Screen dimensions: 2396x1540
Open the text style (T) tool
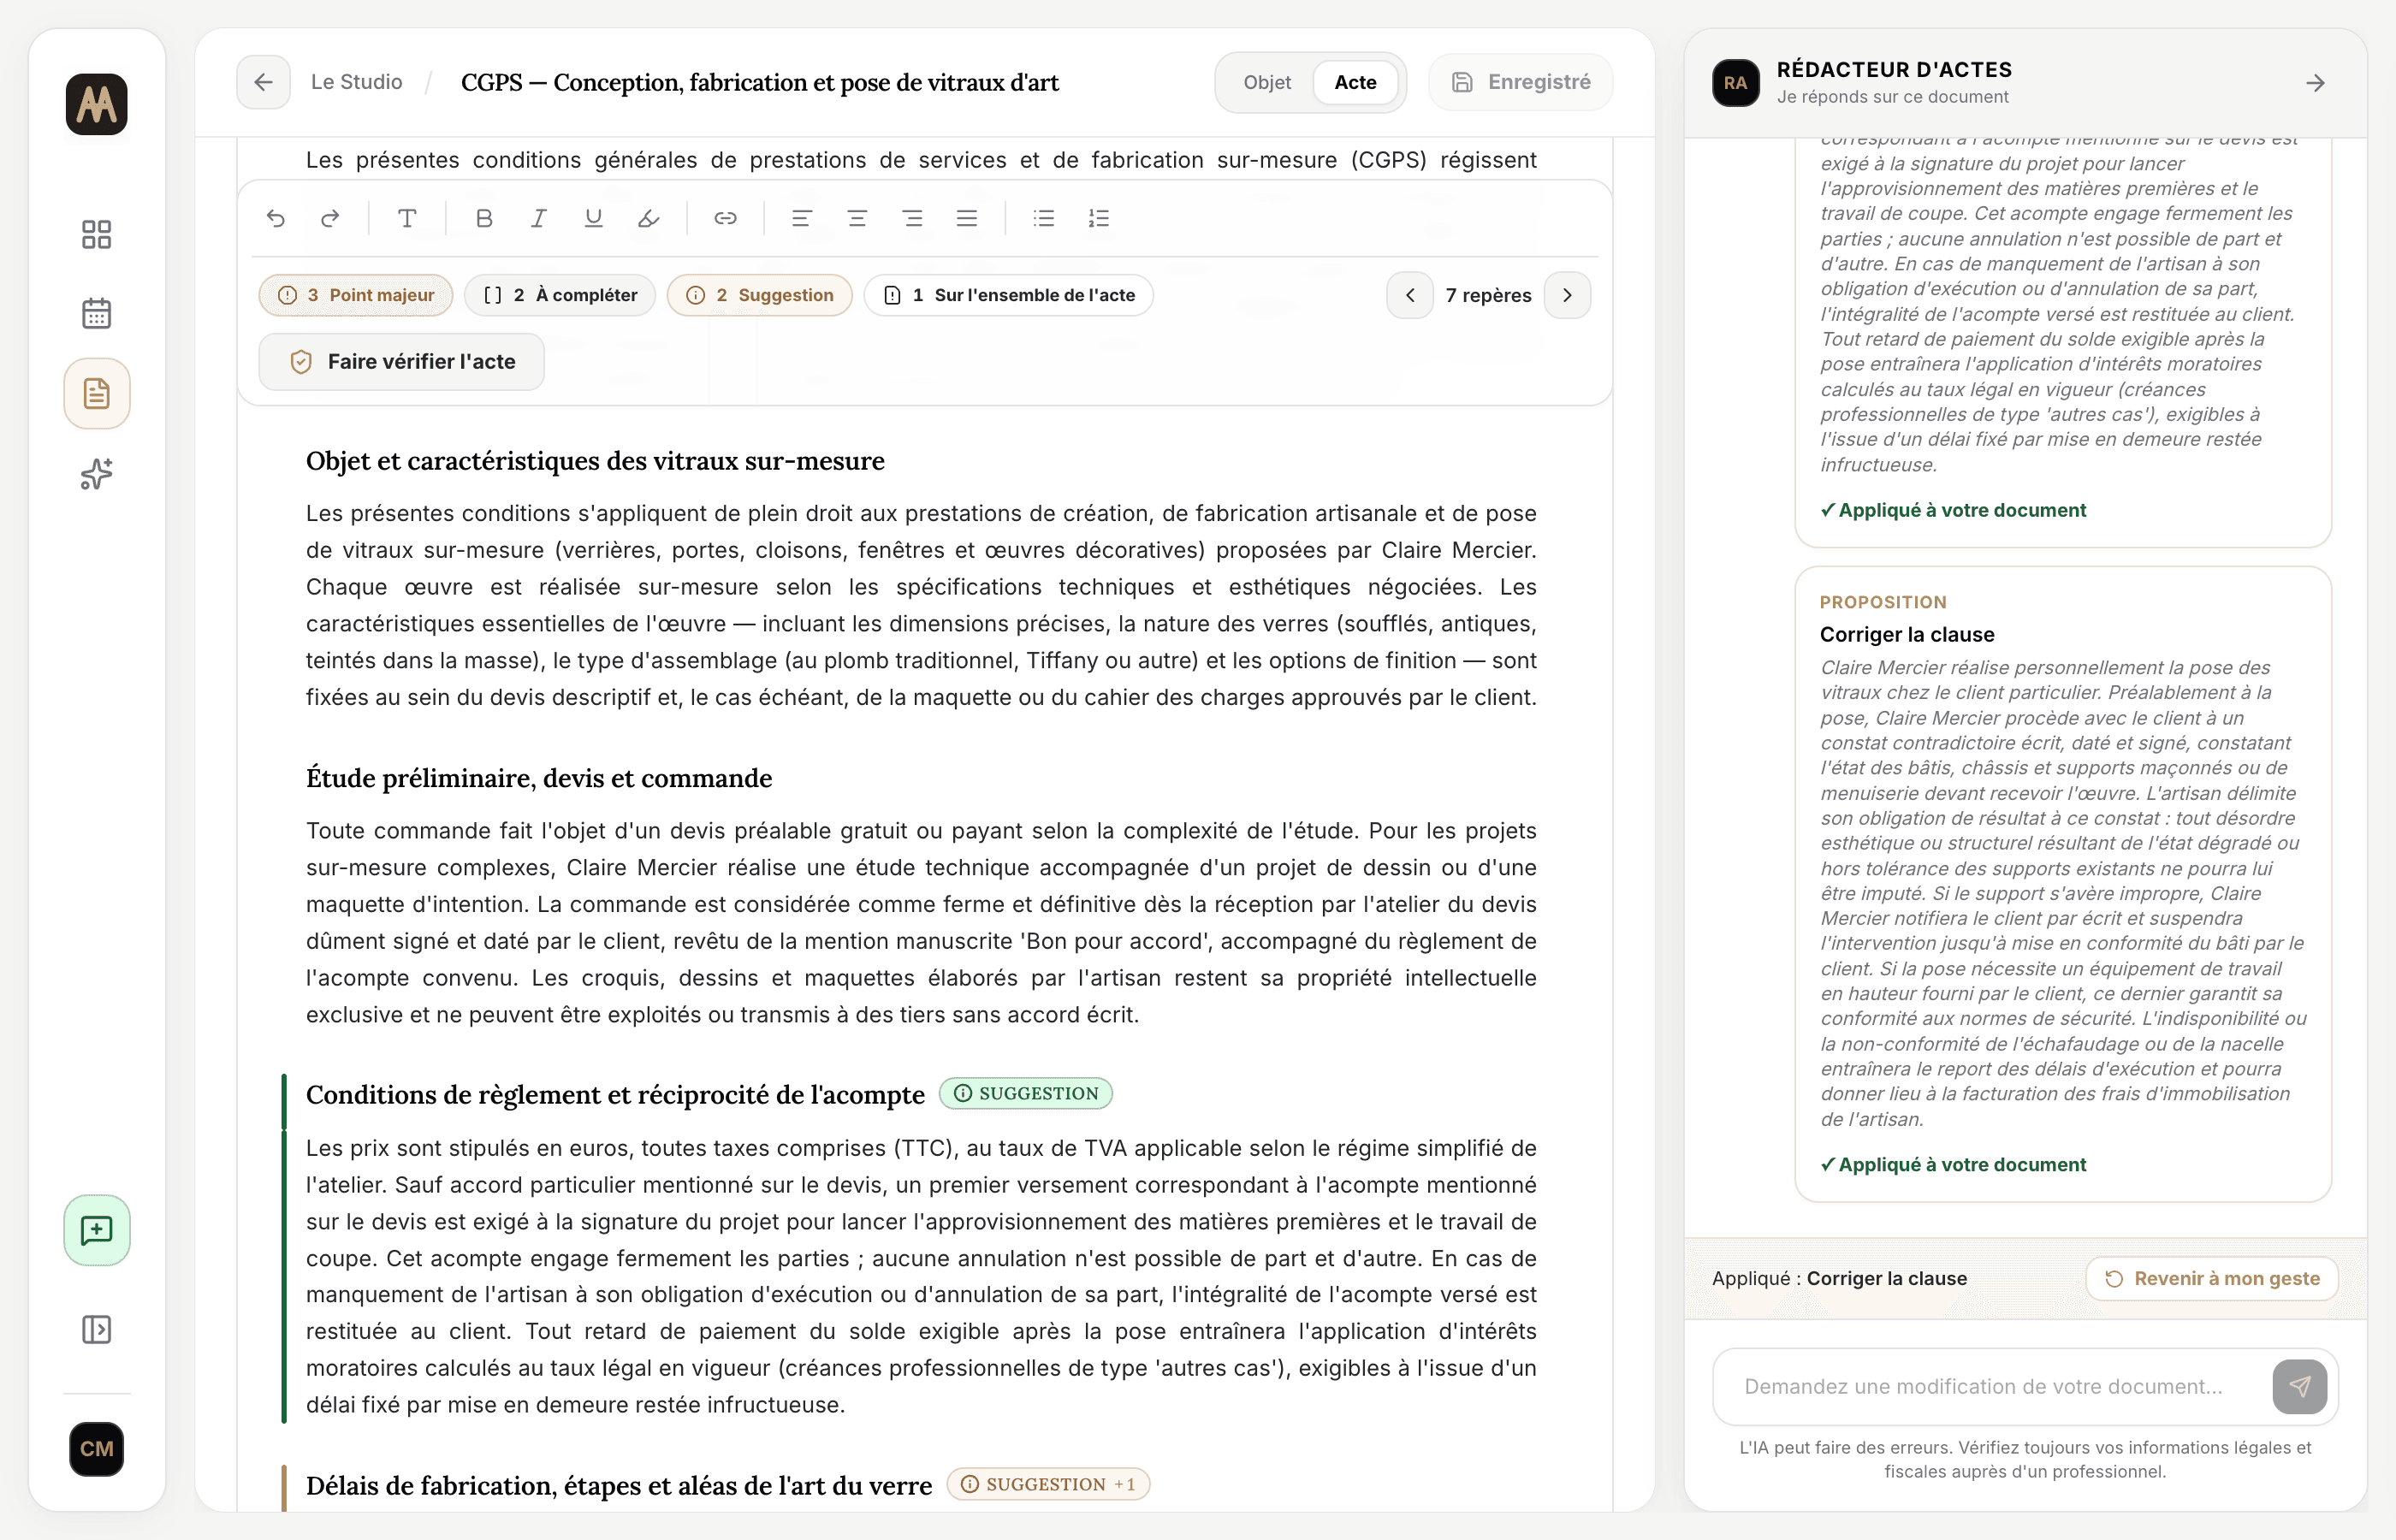point(407,218)
